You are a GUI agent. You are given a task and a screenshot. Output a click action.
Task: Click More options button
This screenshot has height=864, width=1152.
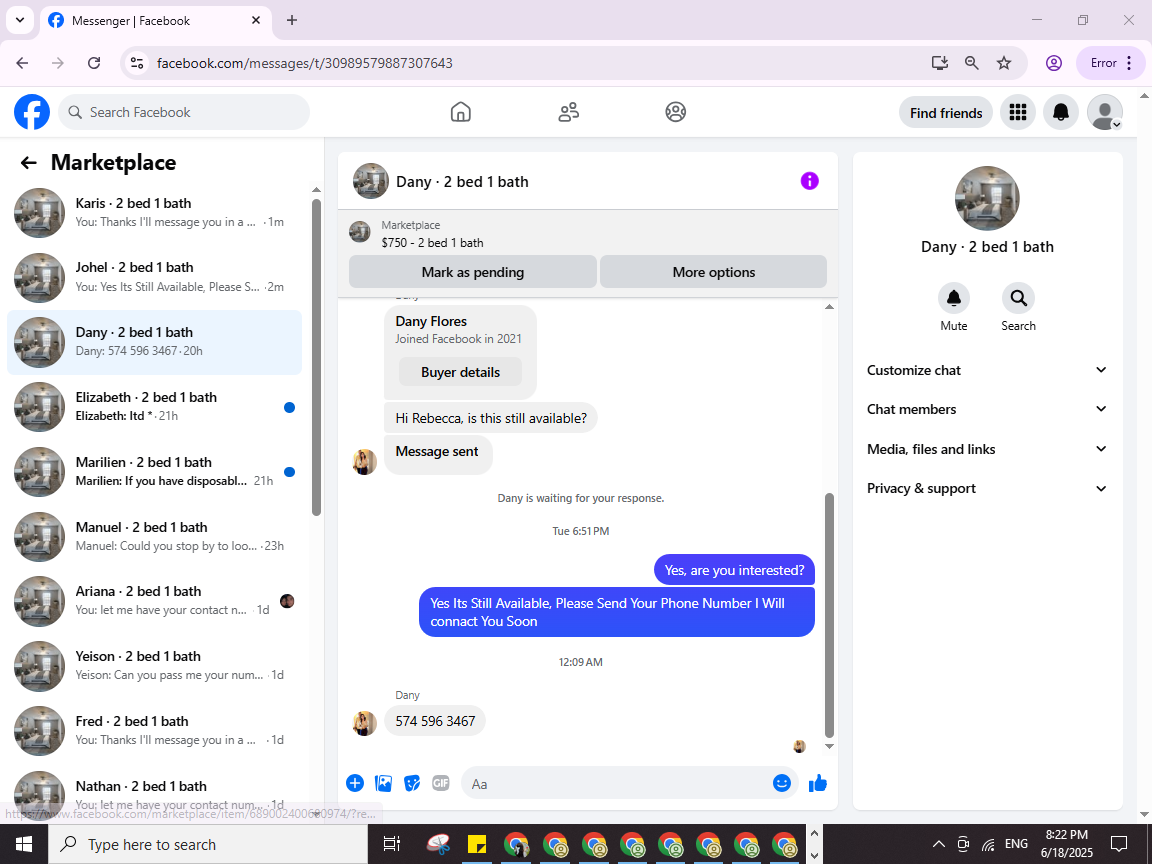[x=713, y=272]
